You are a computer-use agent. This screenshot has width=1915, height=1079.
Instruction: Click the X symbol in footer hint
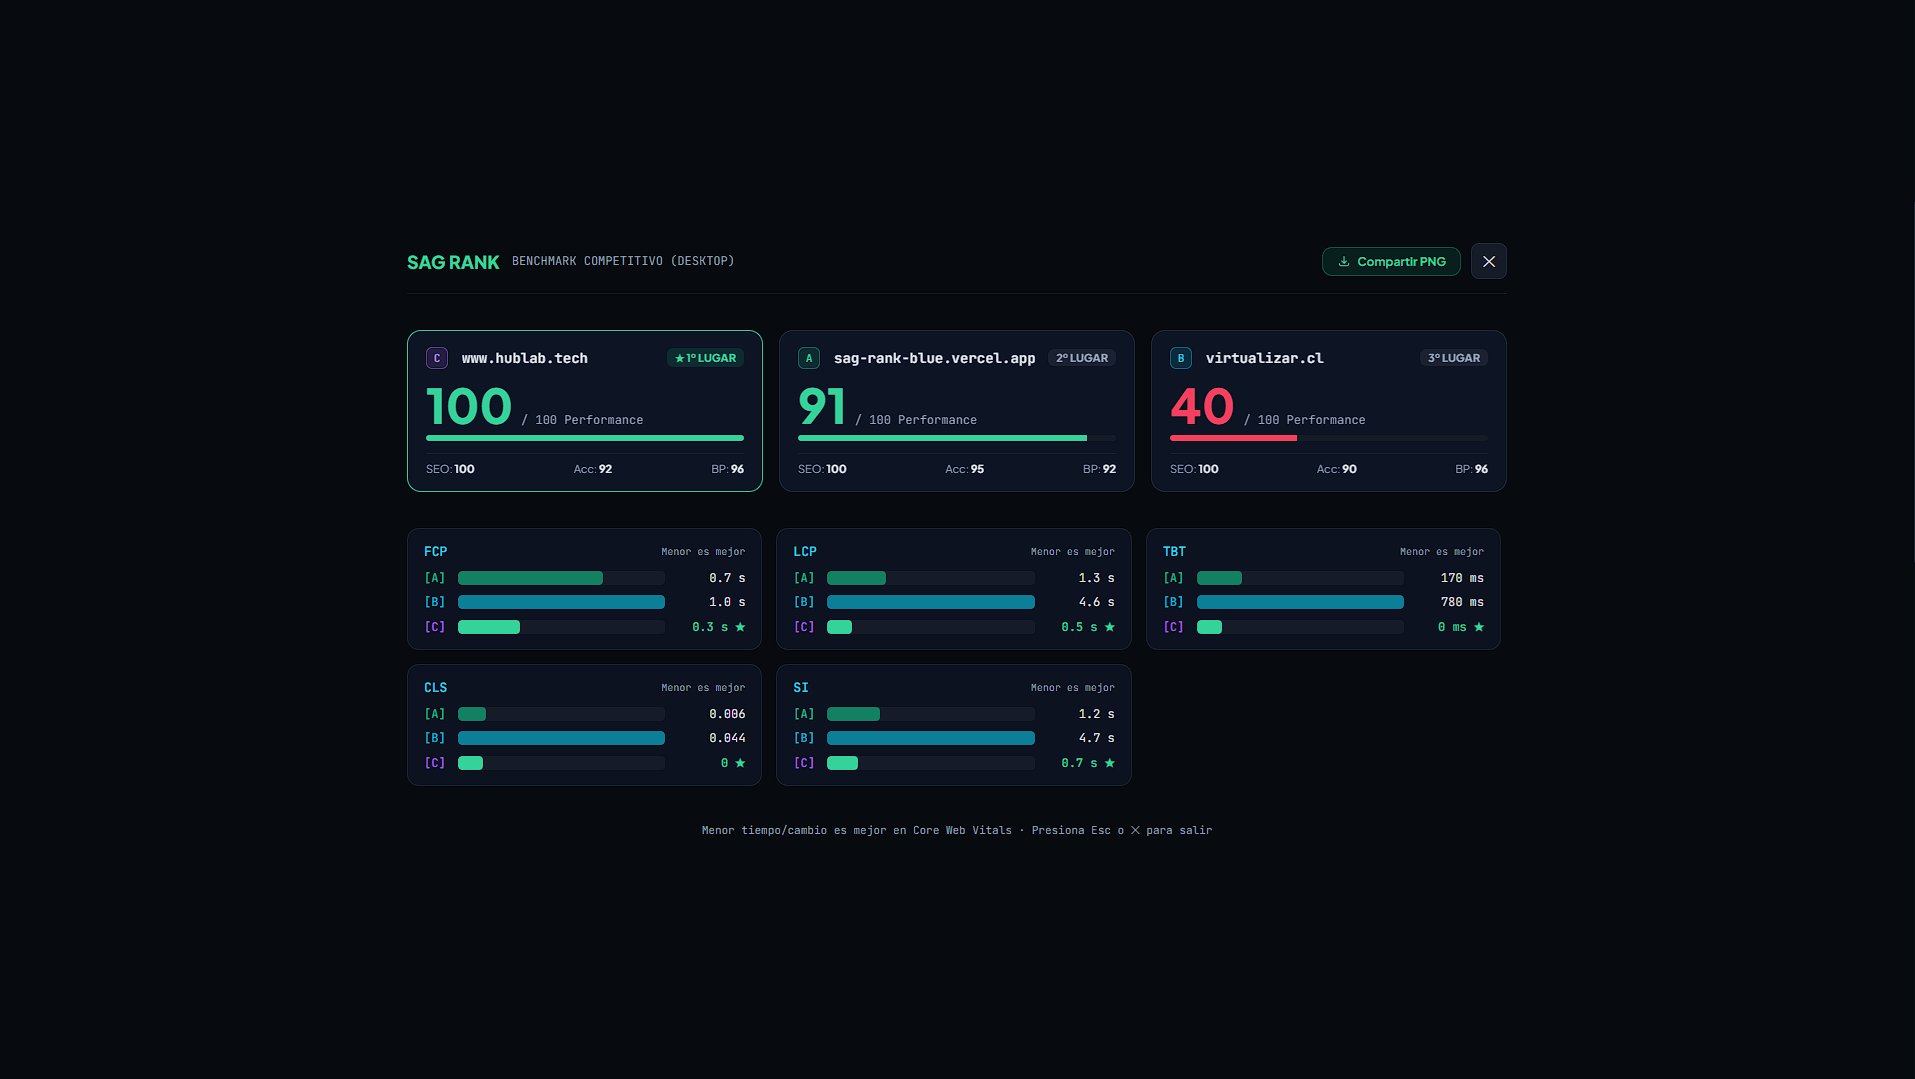click(1135, 830)
